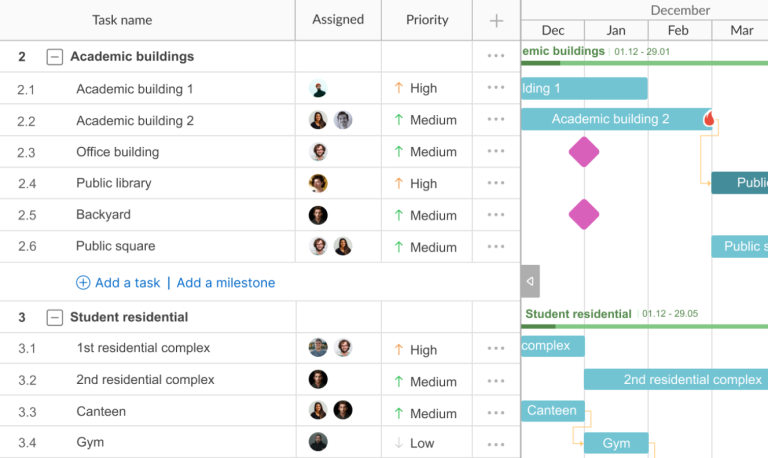The image size is (768, 458).
Task: Open Medium priority dropdown for Canteen
Action: [425, 413]
